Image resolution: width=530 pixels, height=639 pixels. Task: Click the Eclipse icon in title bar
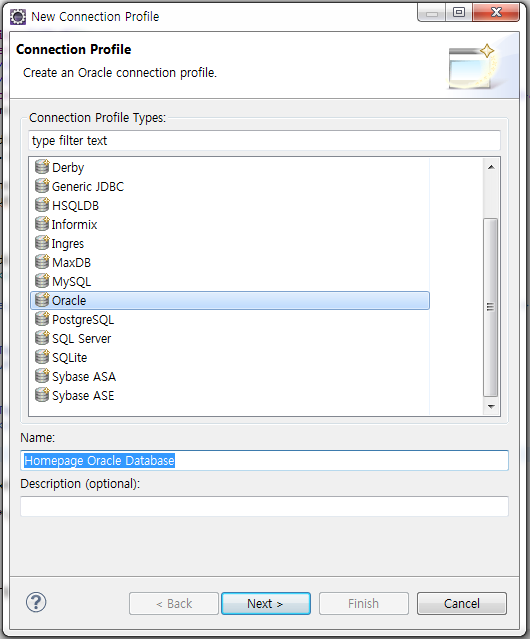pyautogui.click(x=18, y=17)
